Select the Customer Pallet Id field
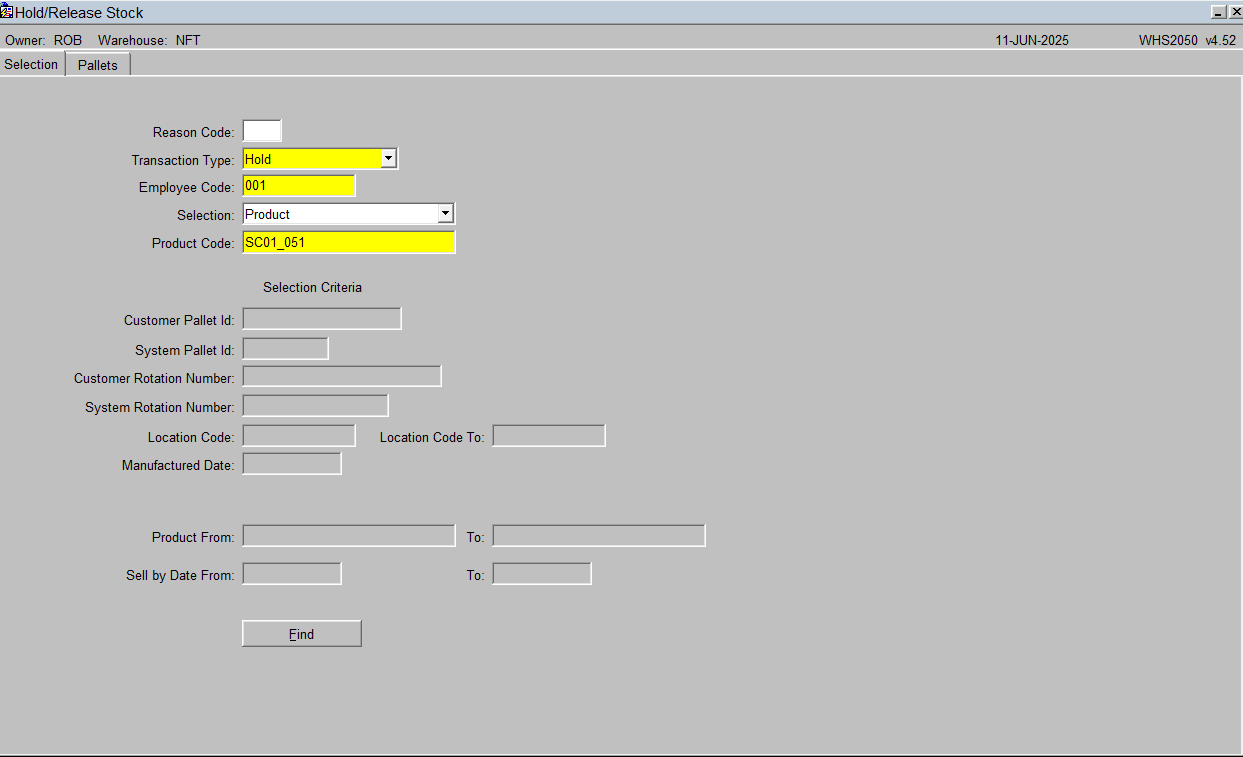This screenshot has width=1243, height=757. click(x=322, y=319)
